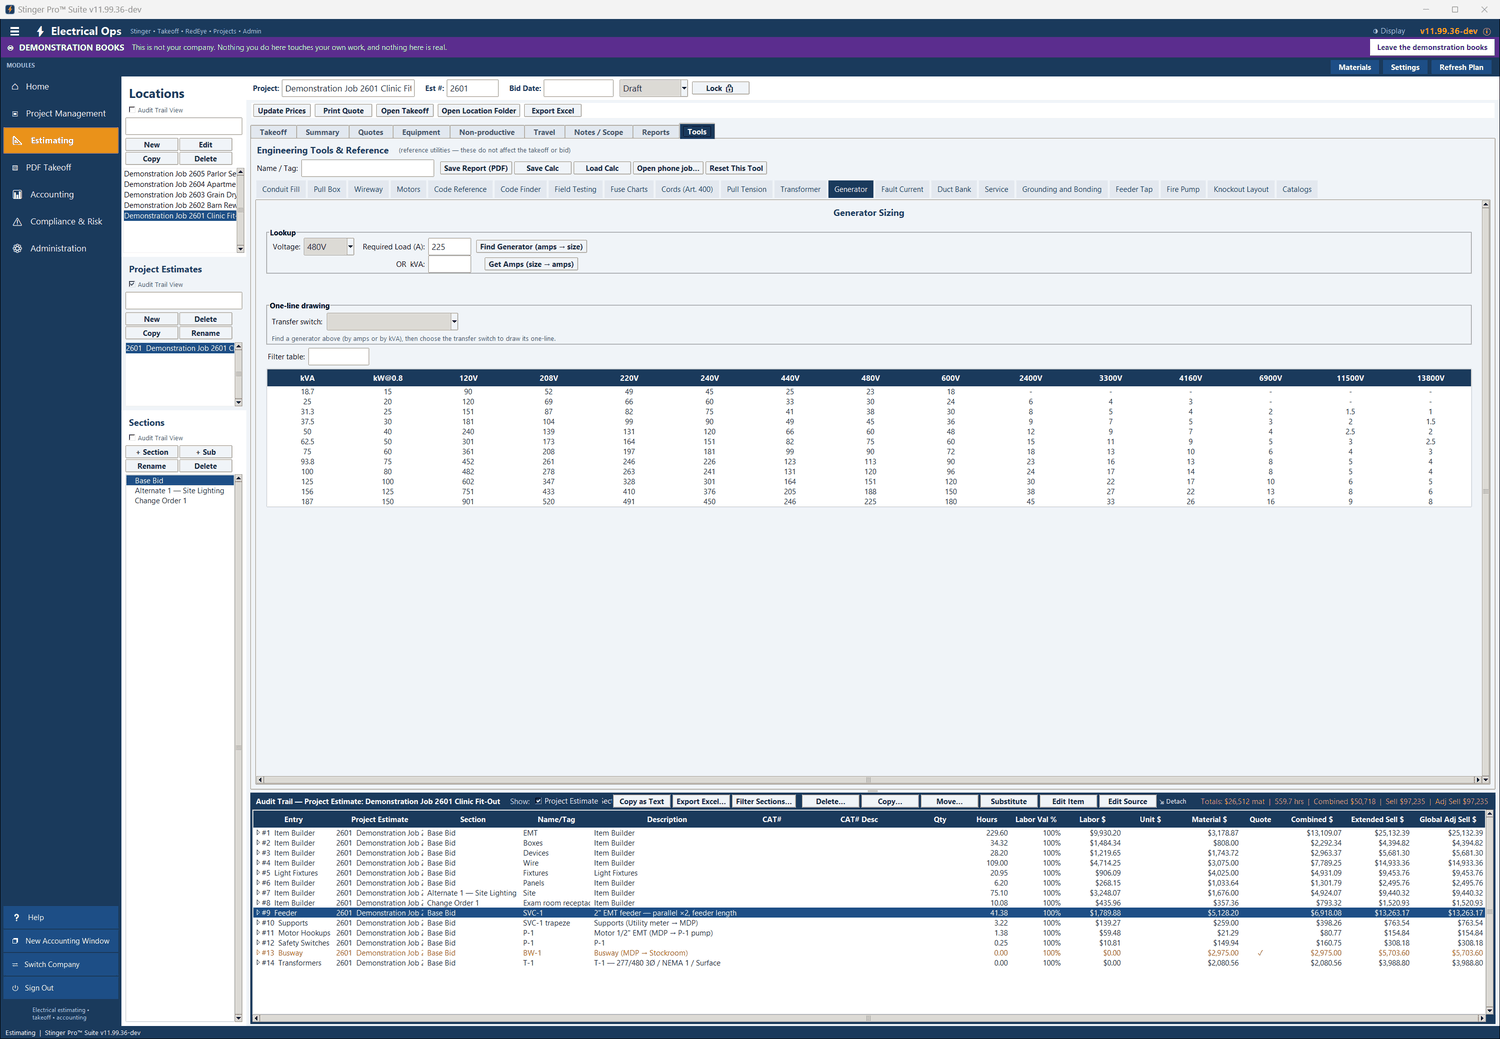The height and width of the screenshot is (1039, 1500).
Task: Click the Sign Out power icon
Action: tap(15, 988)
